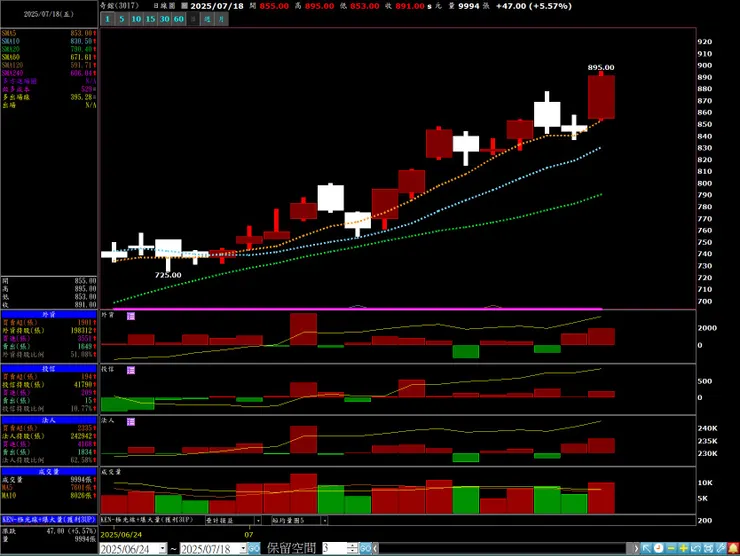Select the daily period button

193,19
